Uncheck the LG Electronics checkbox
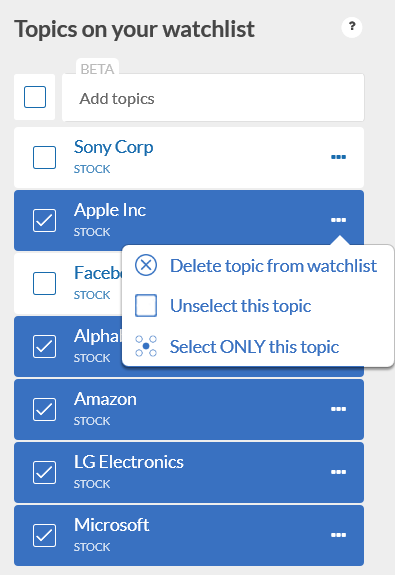The height and width of the screenshot is (575, 395). [x=44, y=472]
